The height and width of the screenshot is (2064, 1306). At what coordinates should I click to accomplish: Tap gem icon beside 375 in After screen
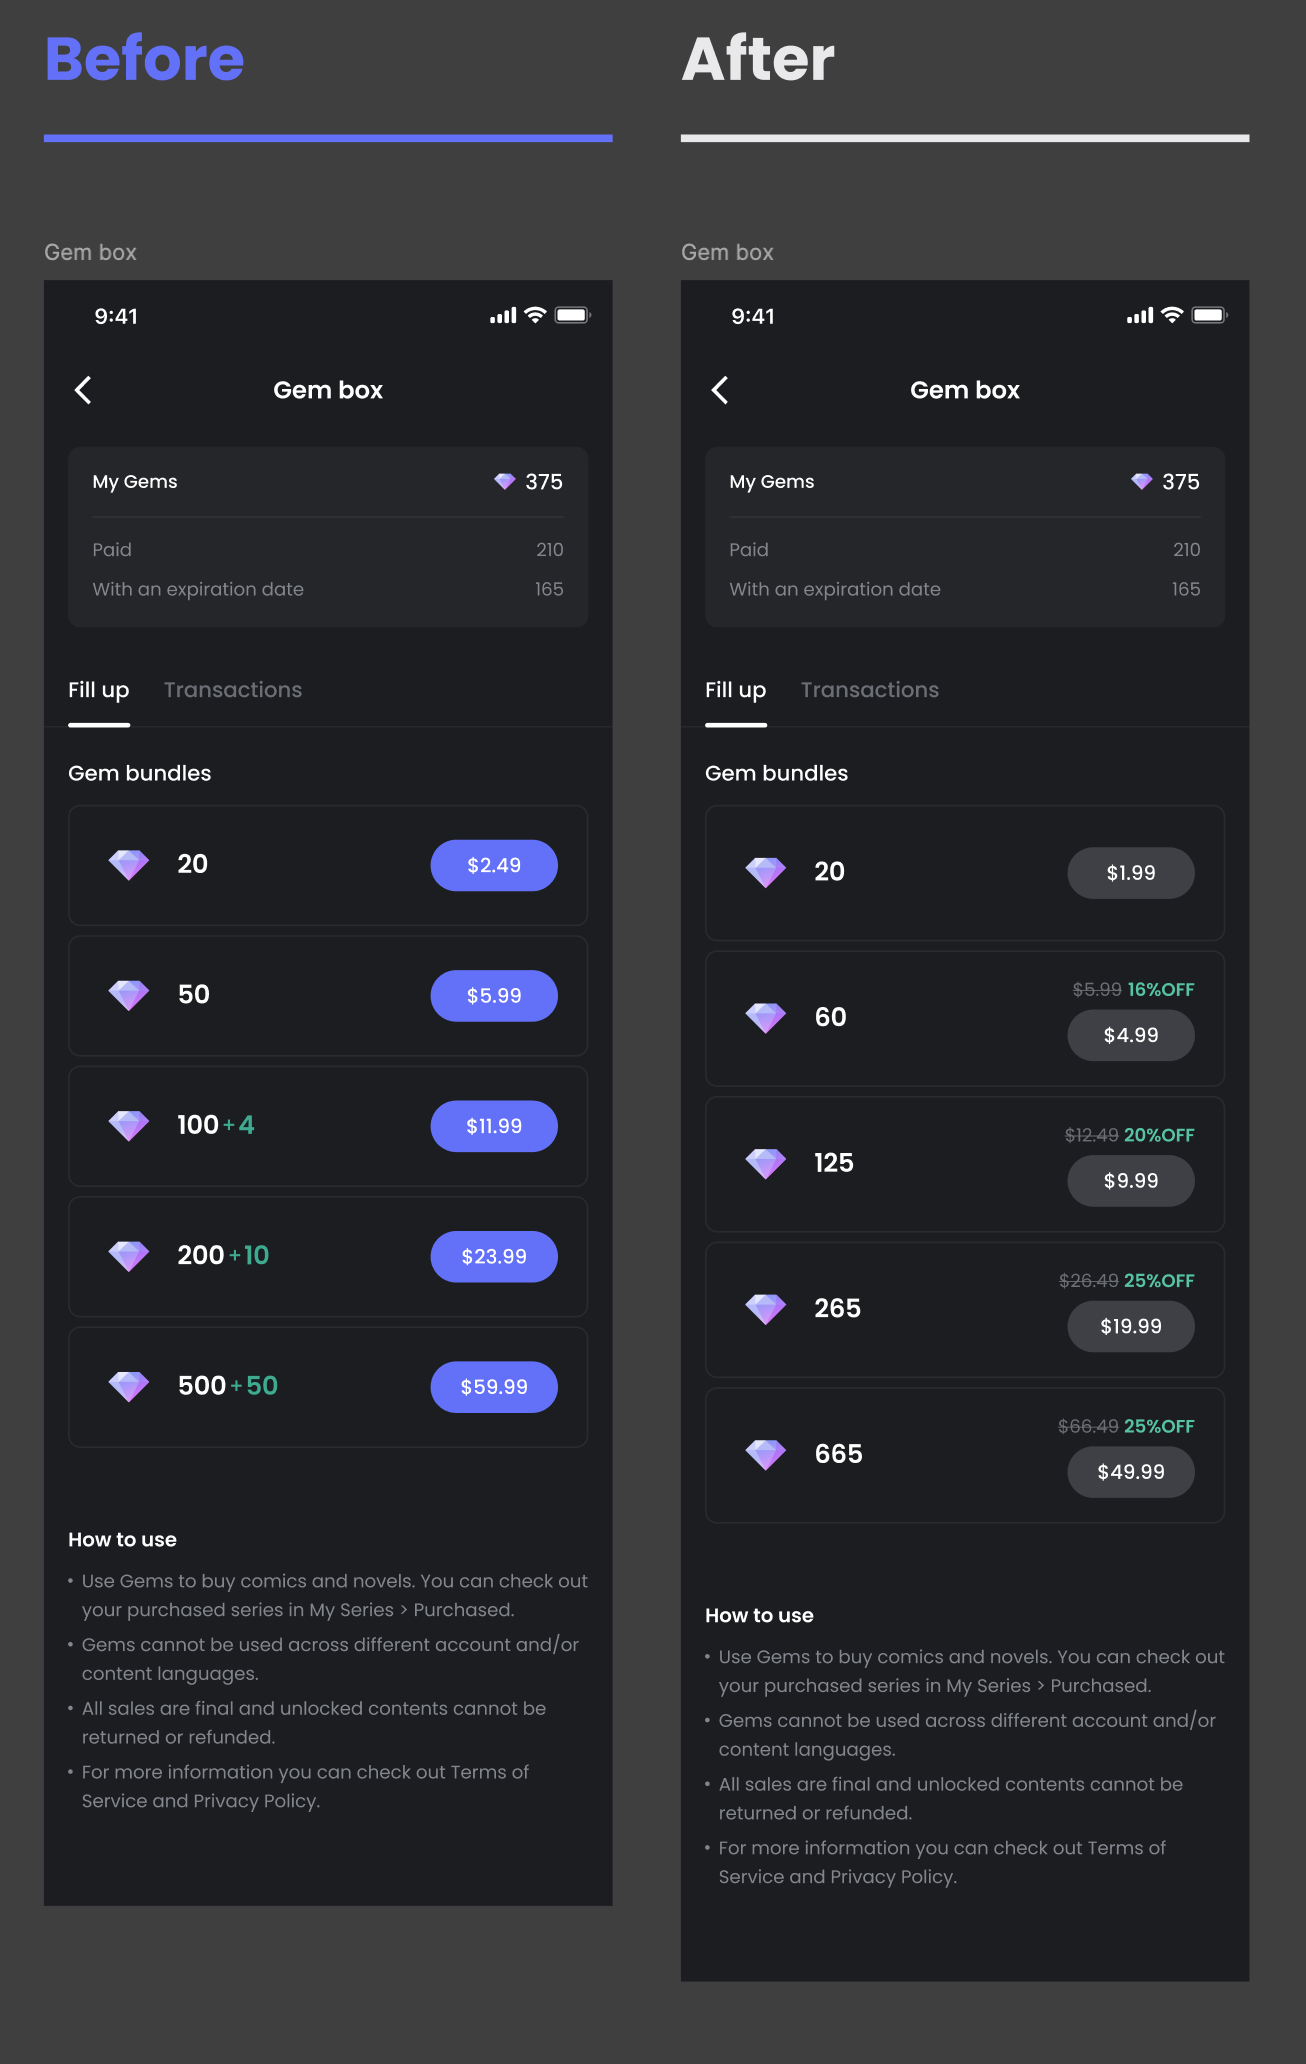[1142, 481]
